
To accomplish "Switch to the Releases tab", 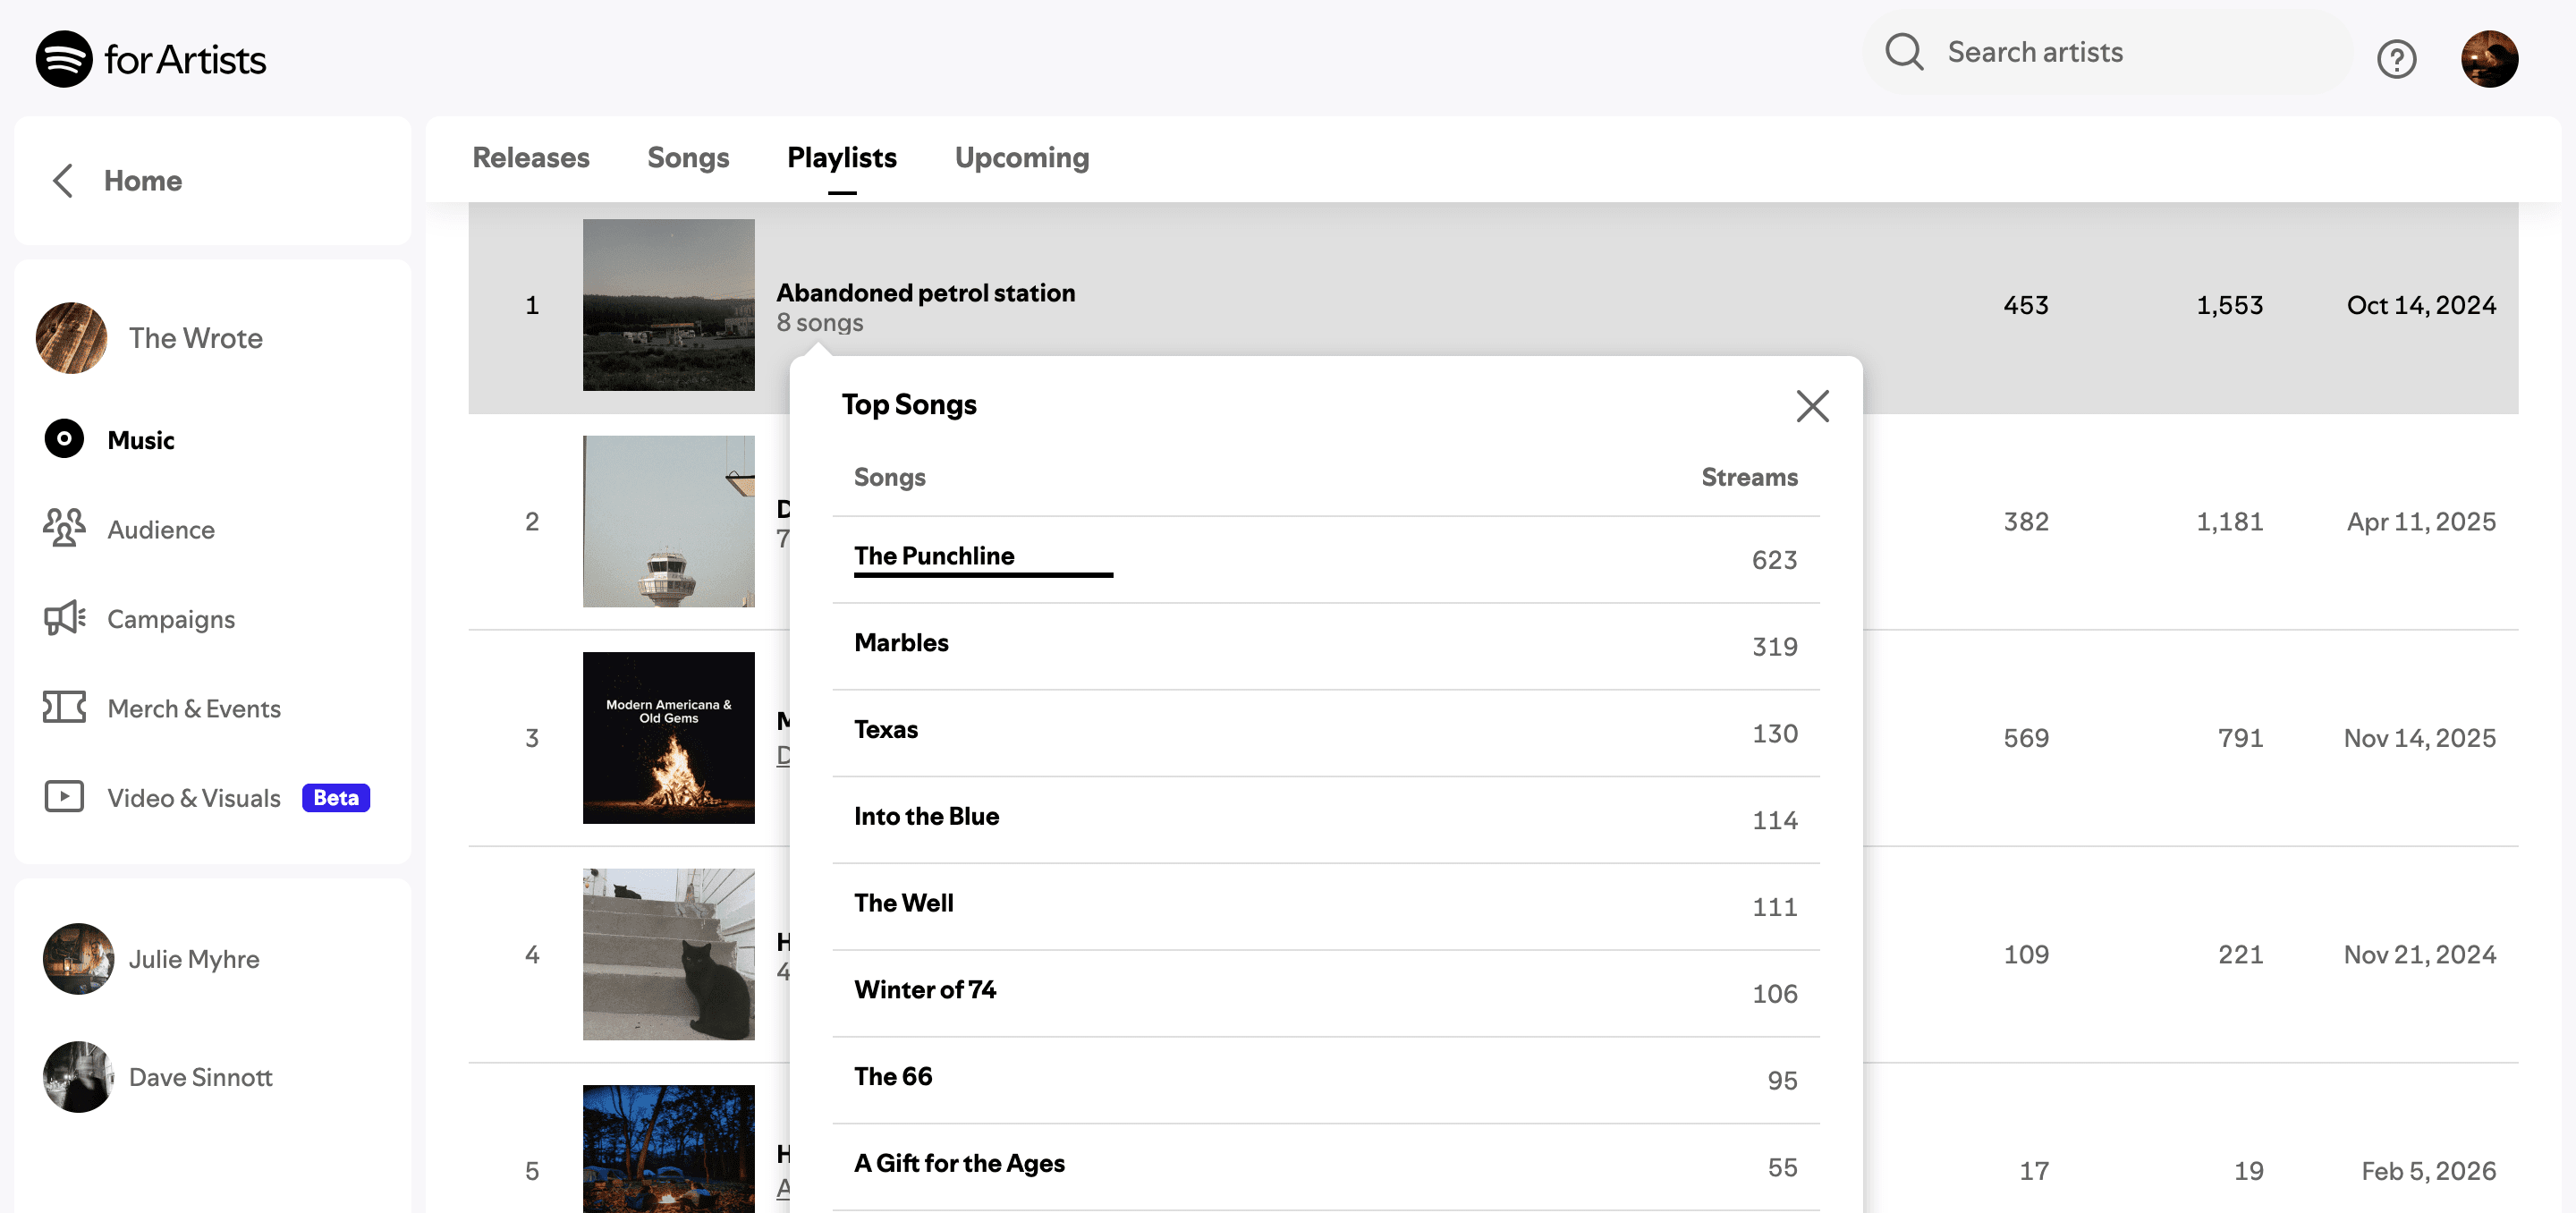I will coord(530,158).
